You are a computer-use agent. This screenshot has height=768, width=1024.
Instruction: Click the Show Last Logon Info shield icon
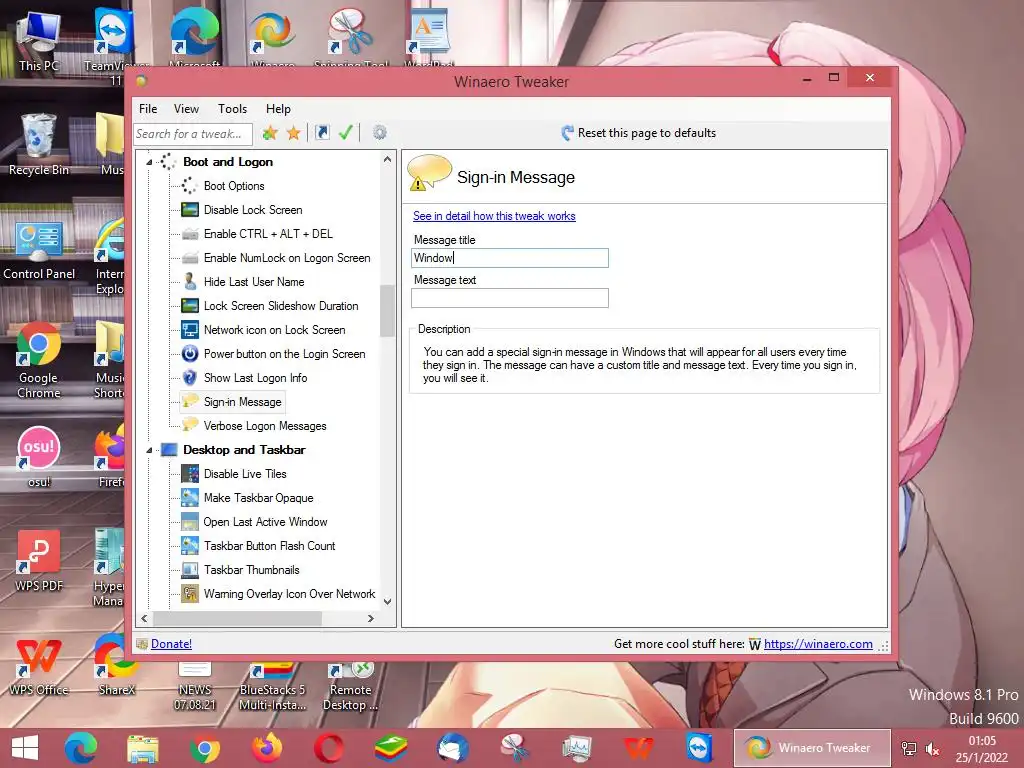tap(189, 377)
